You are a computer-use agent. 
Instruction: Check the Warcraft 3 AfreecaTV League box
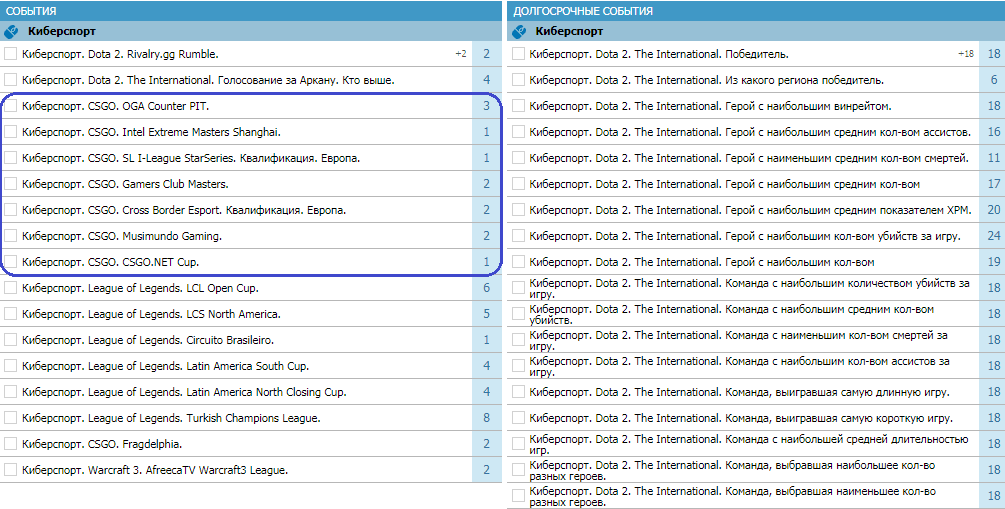click(x=10, y=470)
